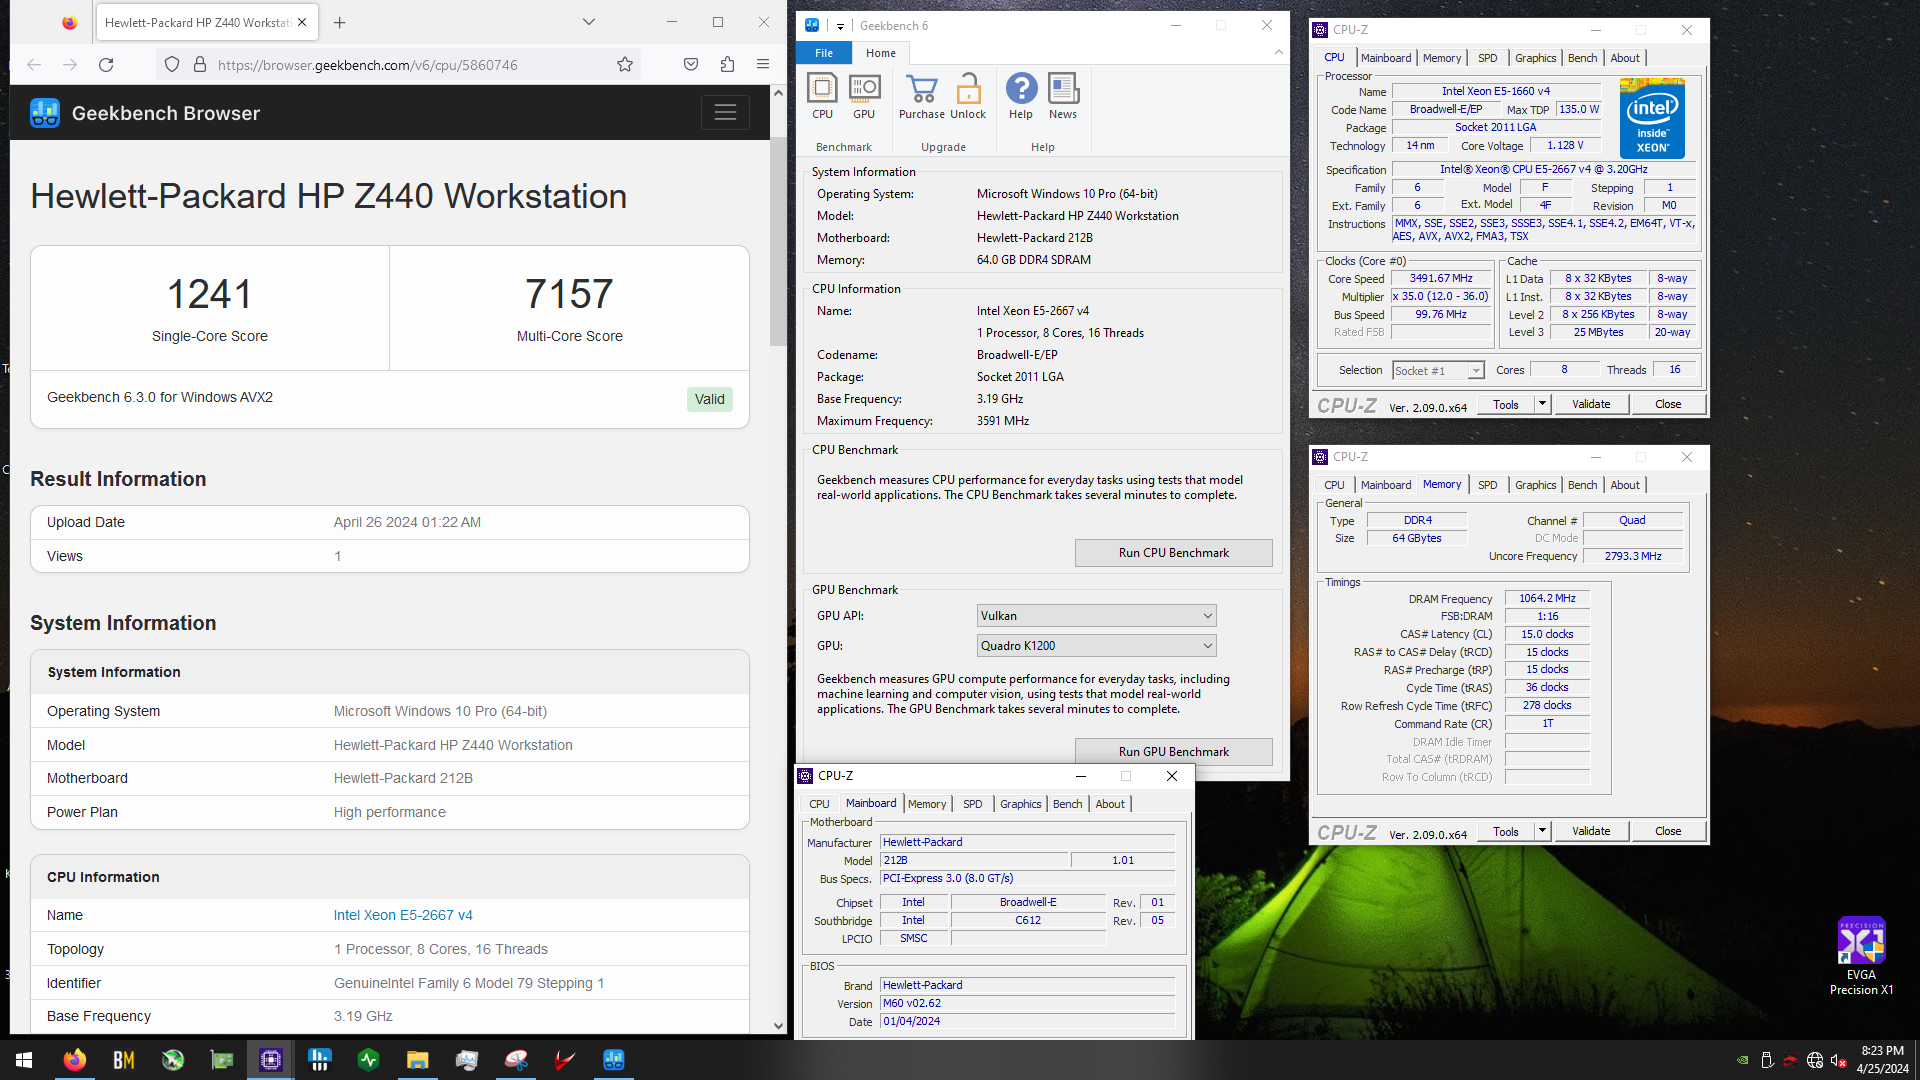The height and width of the screenshot is (1080, 1920).
Task: List all Firefox tabs with the chevron
Action: pyautogui.click(x=589, y=22)
